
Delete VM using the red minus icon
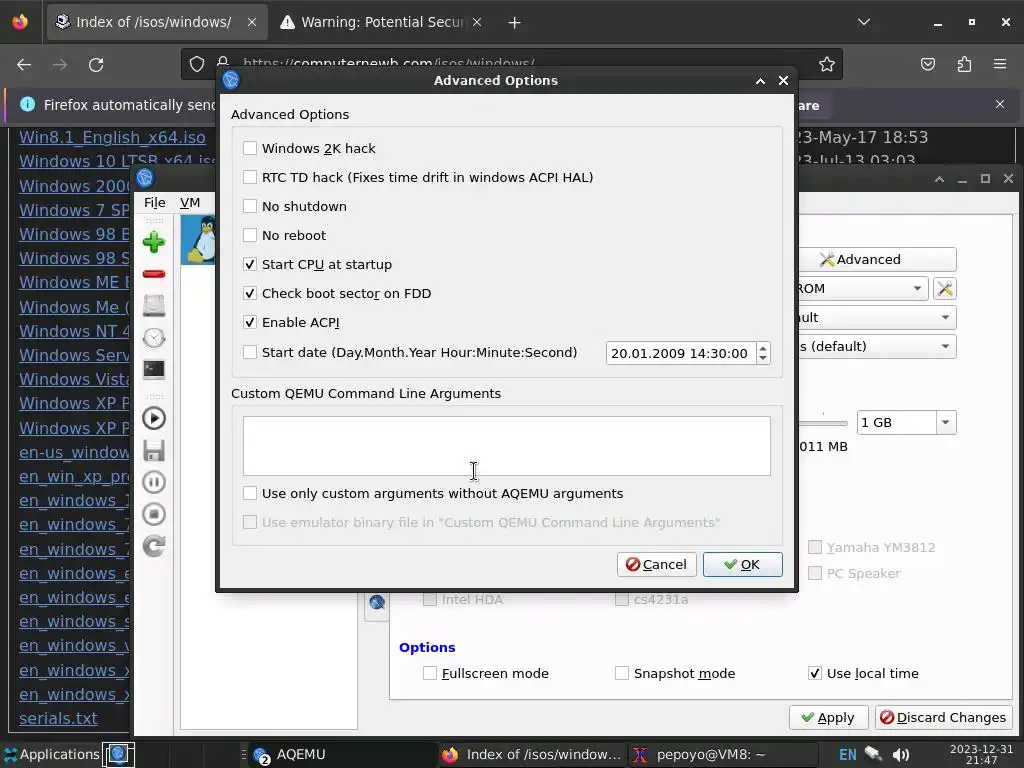[154, 274]
